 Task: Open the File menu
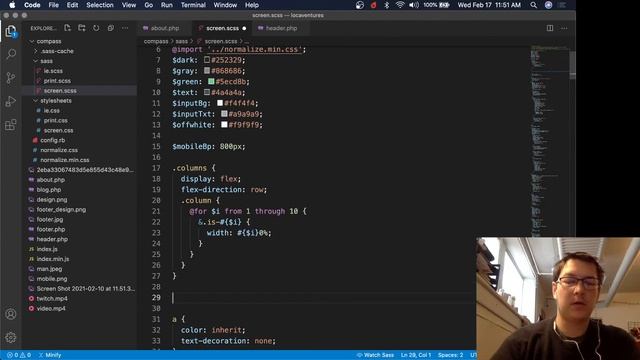pyautogui.click(x=53, y=5)
